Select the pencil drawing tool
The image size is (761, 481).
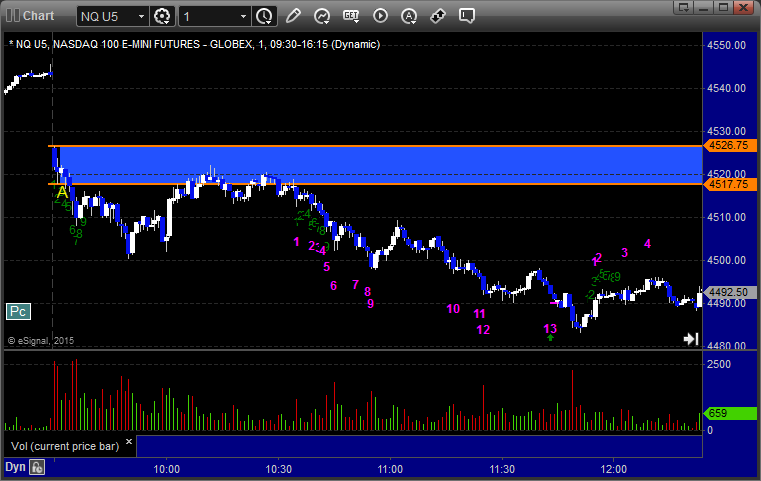[293, 16]
